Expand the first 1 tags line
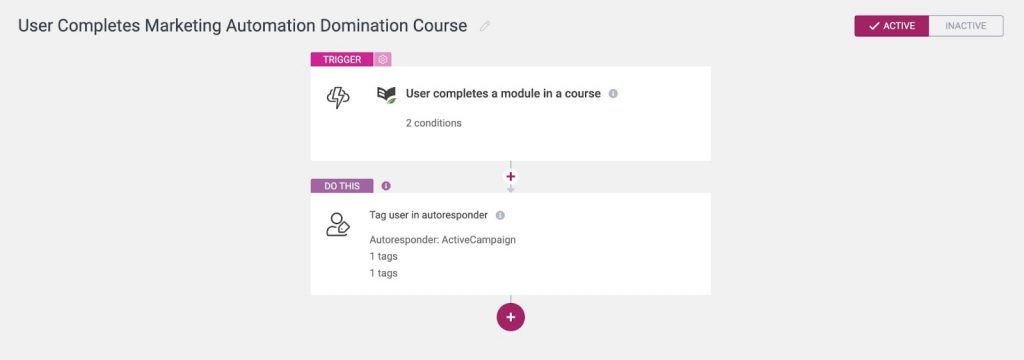Screen dimensions: 1024x360 coord(383,256)
